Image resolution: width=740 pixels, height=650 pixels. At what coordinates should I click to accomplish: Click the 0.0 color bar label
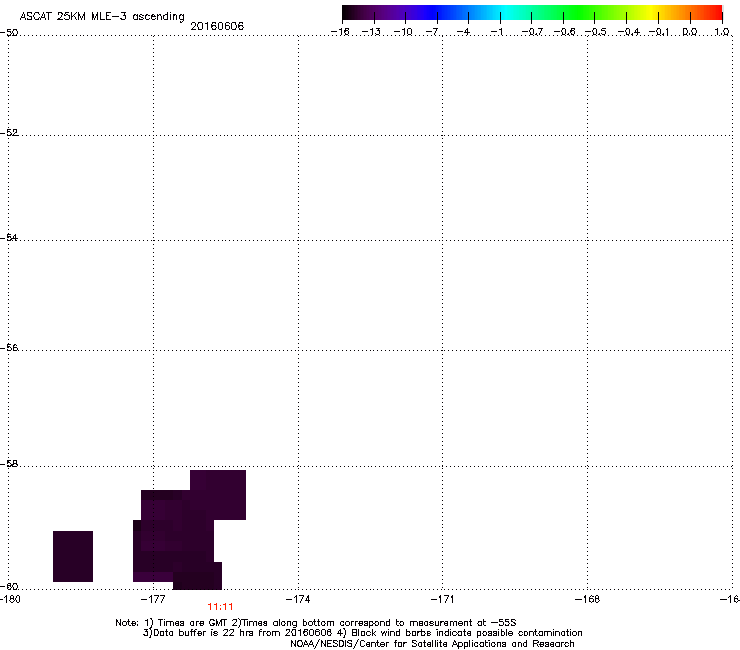[690, 32]
